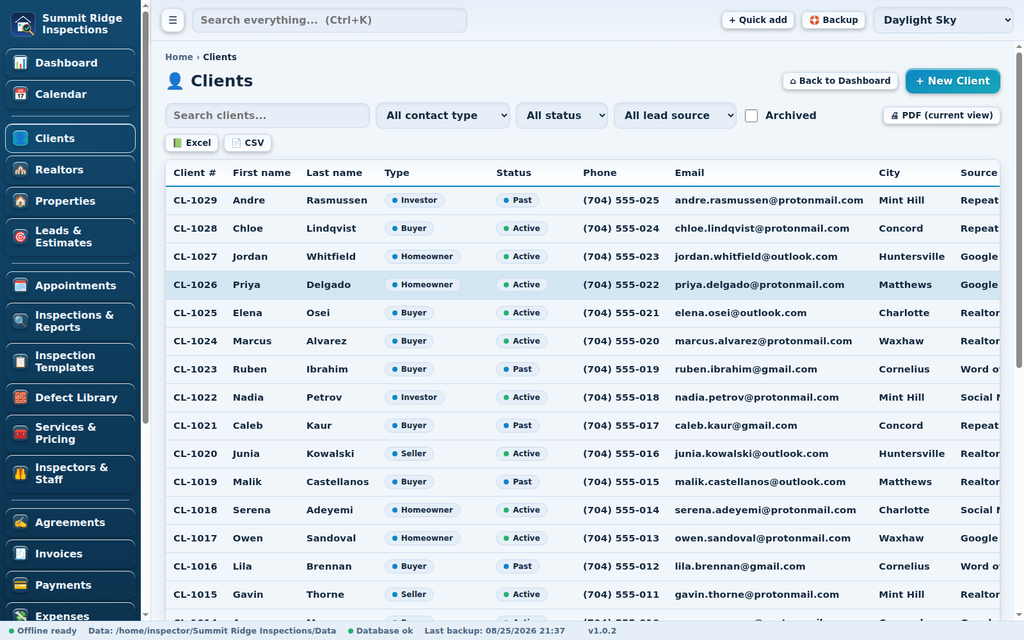Viewport: 1024px width, 640px height.
Task: Click Database ok status indicator
Action: 381,631
